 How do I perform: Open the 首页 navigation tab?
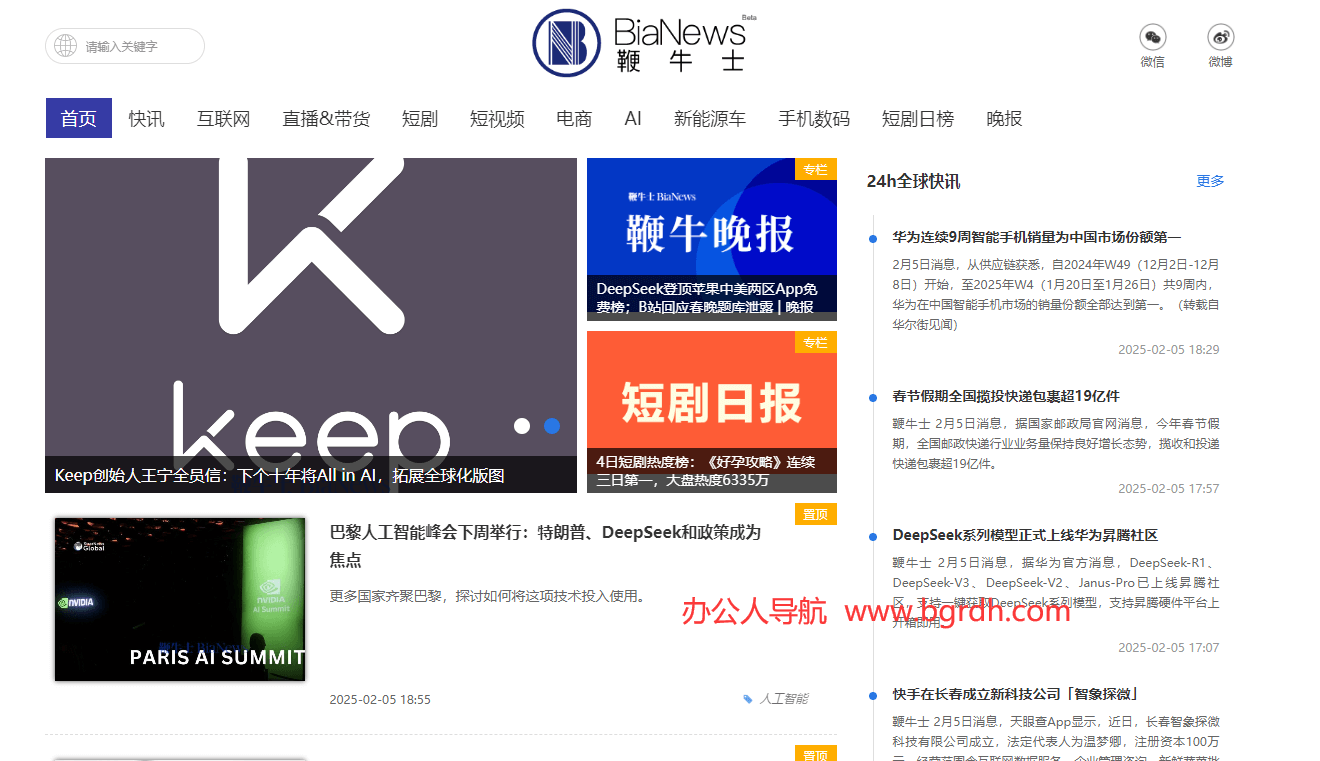(78, 119)
